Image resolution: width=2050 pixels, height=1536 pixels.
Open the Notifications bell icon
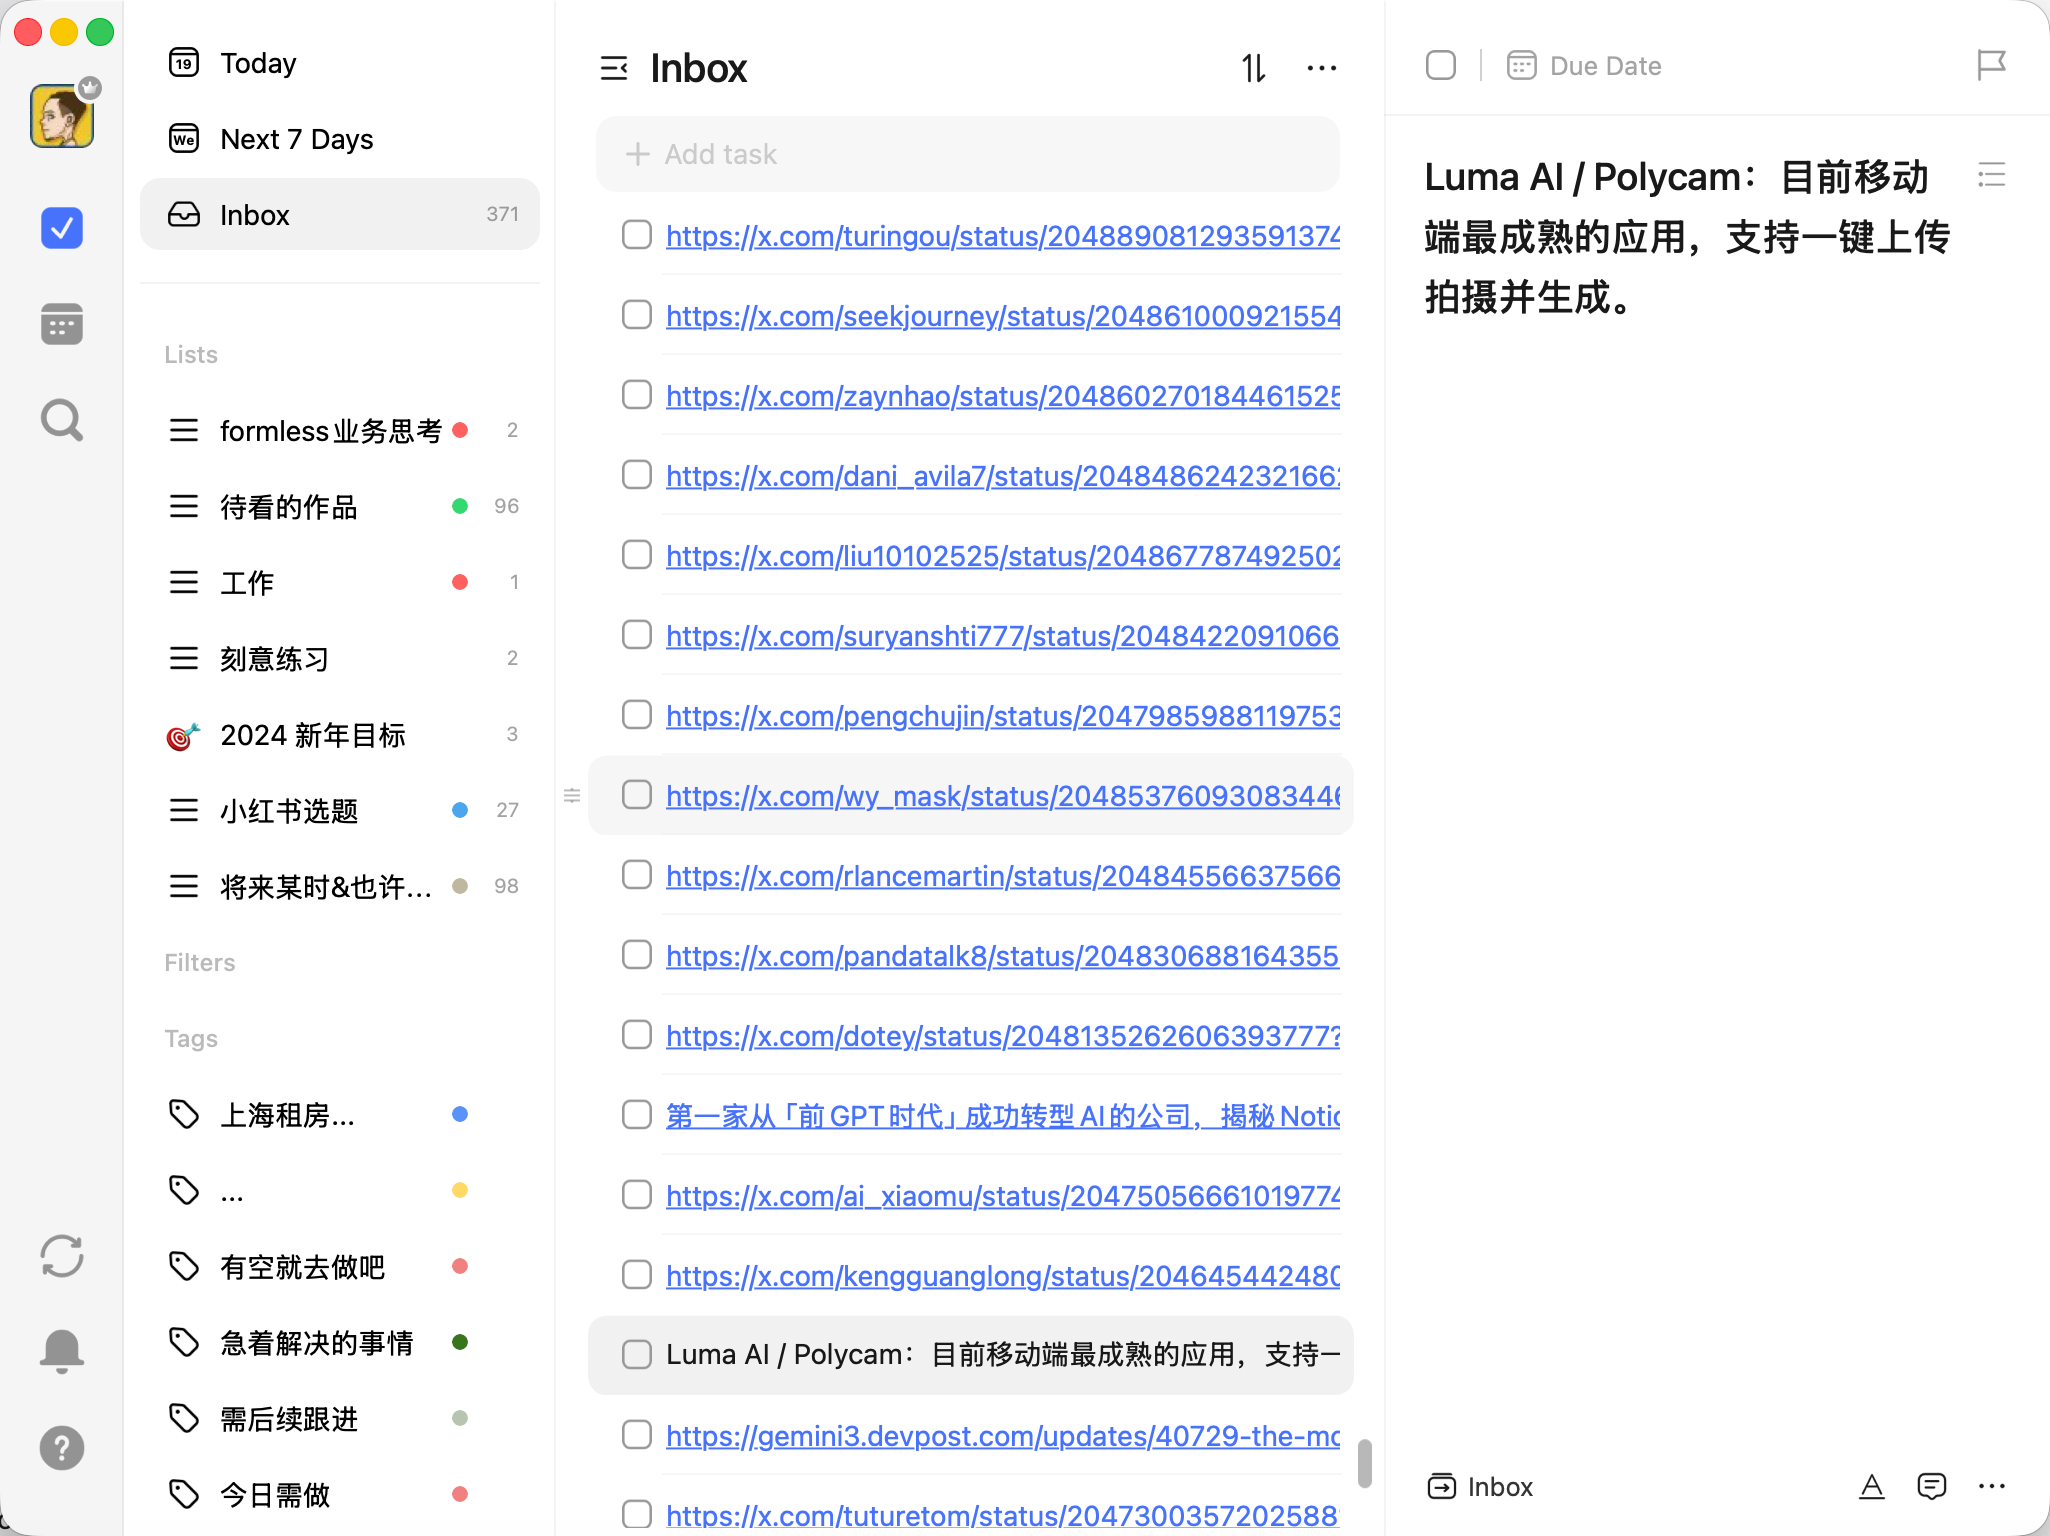point(62,1352)
